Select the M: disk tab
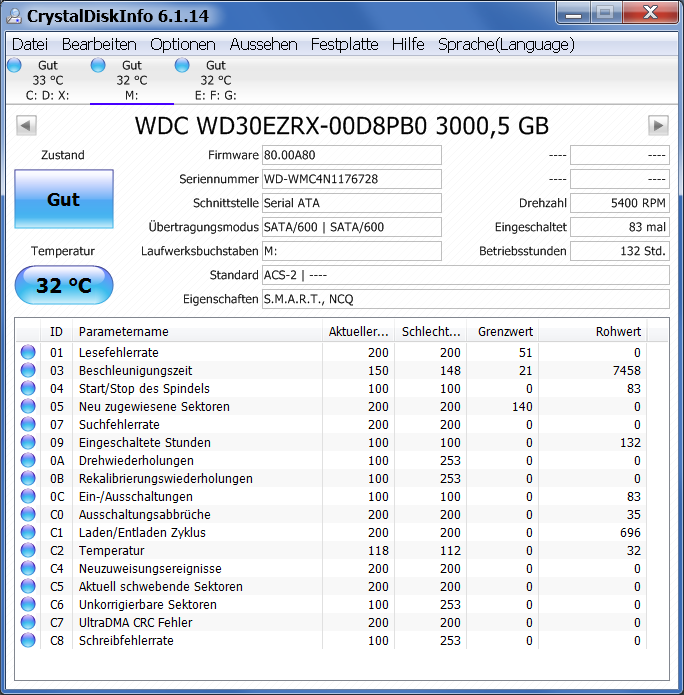684x695 pixels. tap(132, 80)
